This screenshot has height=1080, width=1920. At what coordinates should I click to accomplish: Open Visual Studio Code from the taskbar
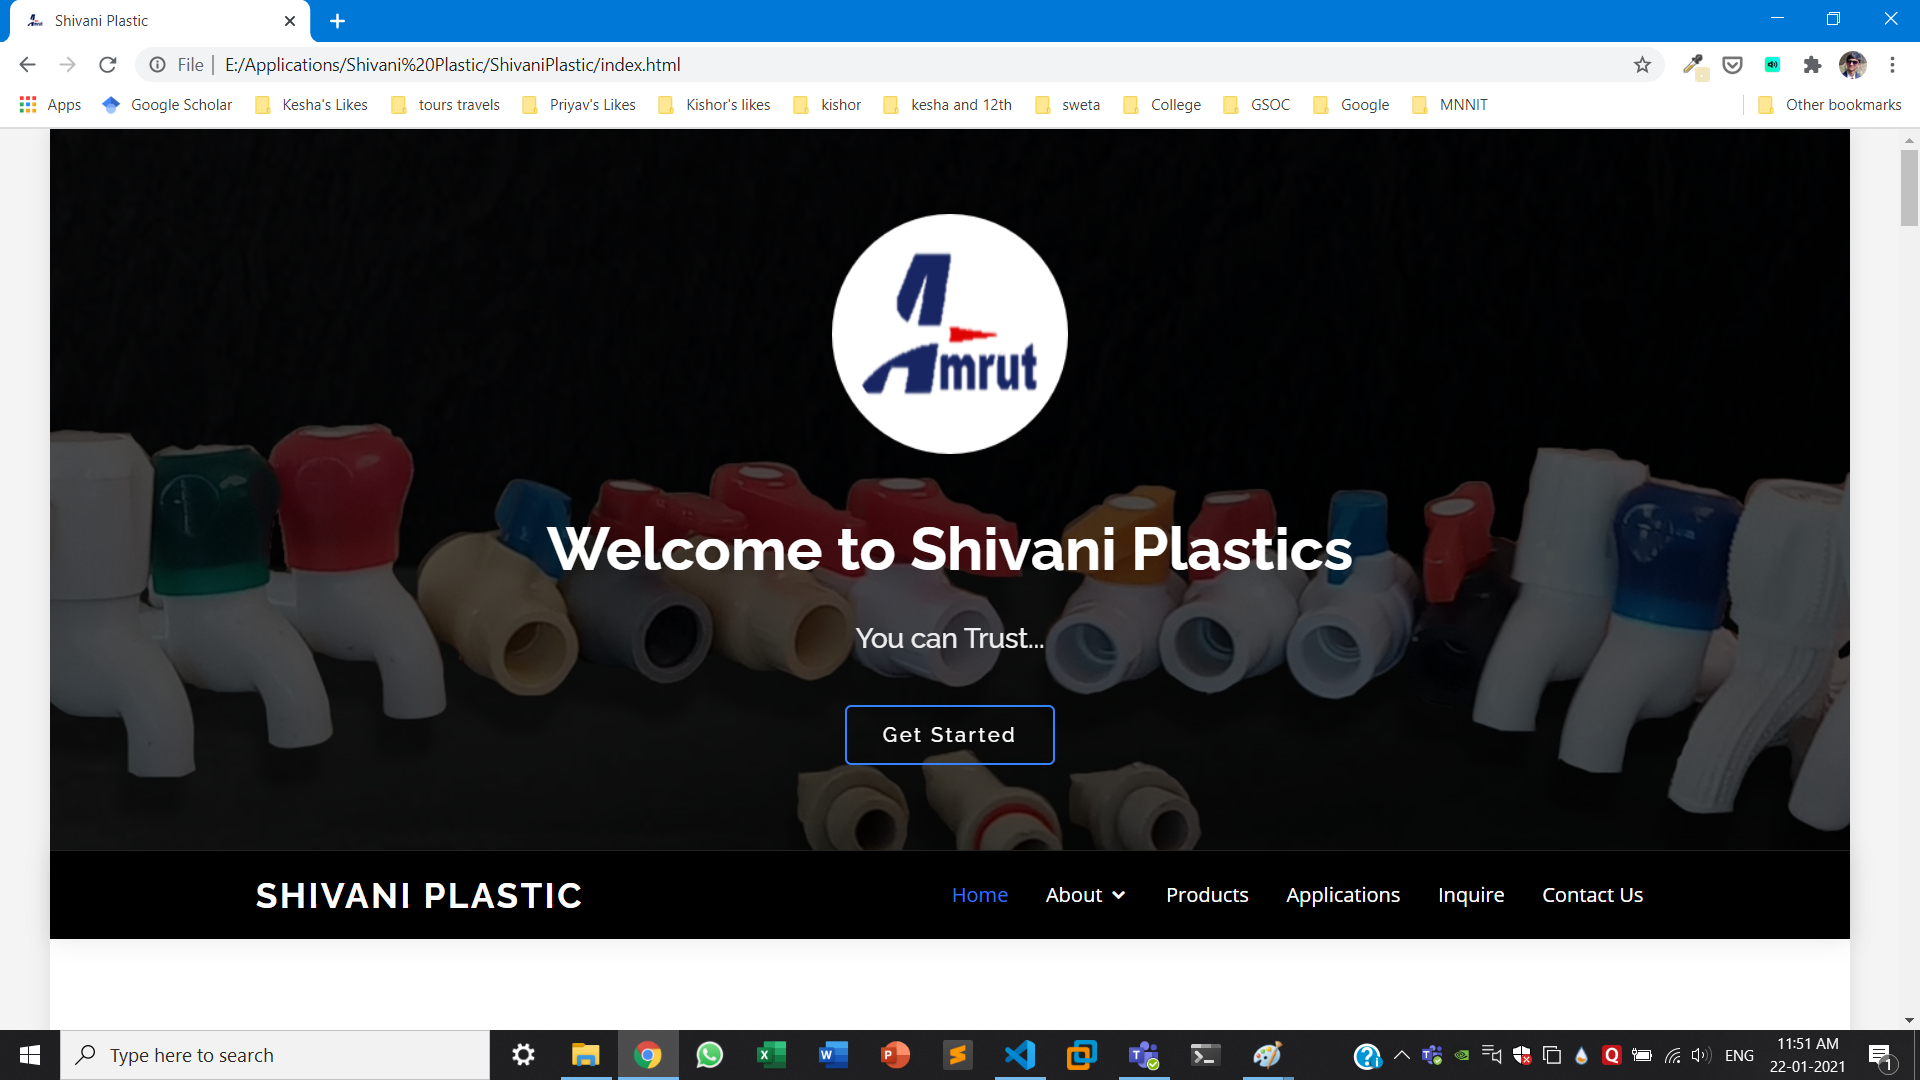tap(1020, 1055)
